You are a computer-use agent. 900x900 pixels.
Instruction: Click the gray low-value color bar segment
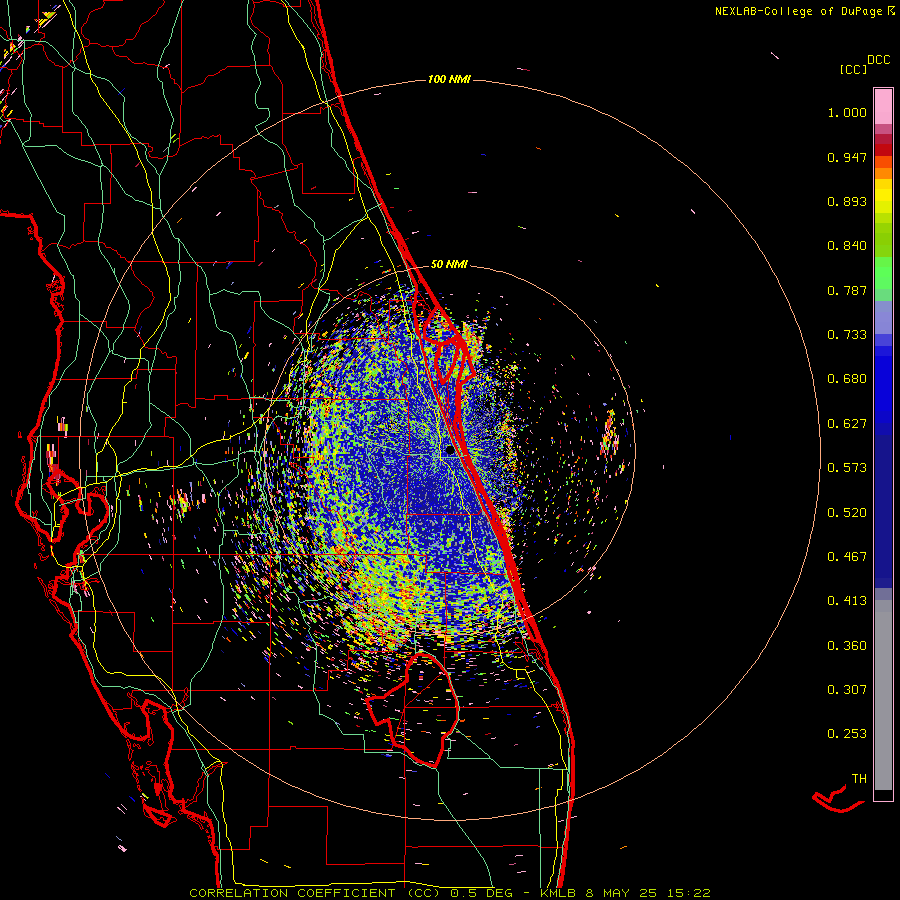pos(883,695)
